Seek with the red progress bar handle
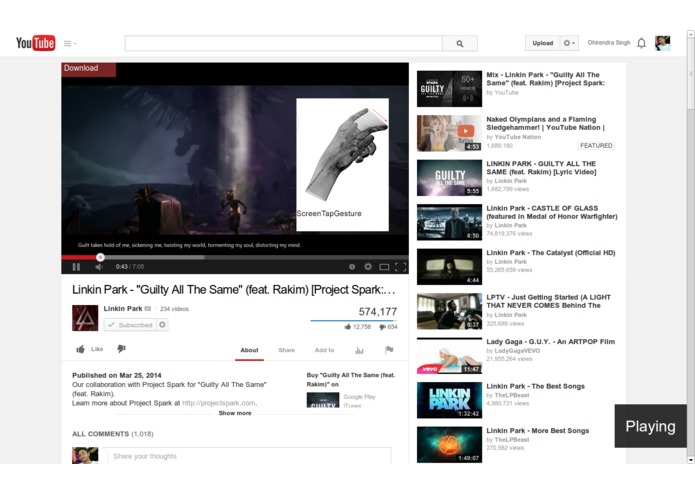This screenshot has width=695, height=494. 100,257
